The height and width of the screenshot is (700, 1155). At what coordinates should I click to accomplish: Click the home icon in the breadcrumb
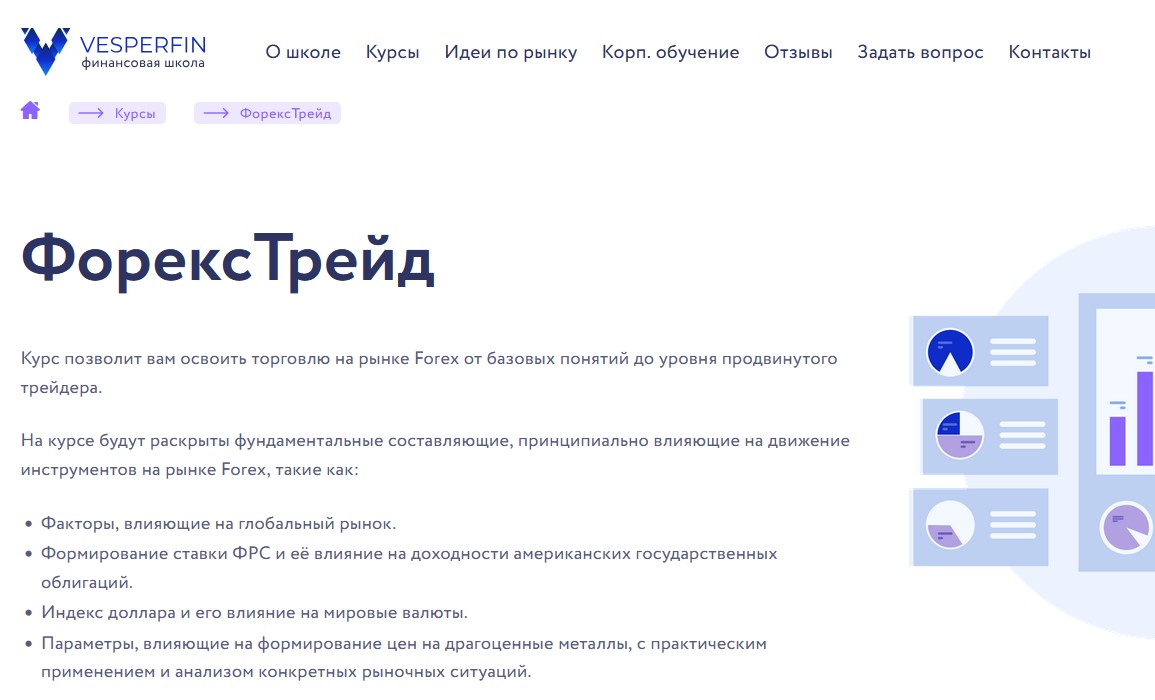[x=29, y=111]
